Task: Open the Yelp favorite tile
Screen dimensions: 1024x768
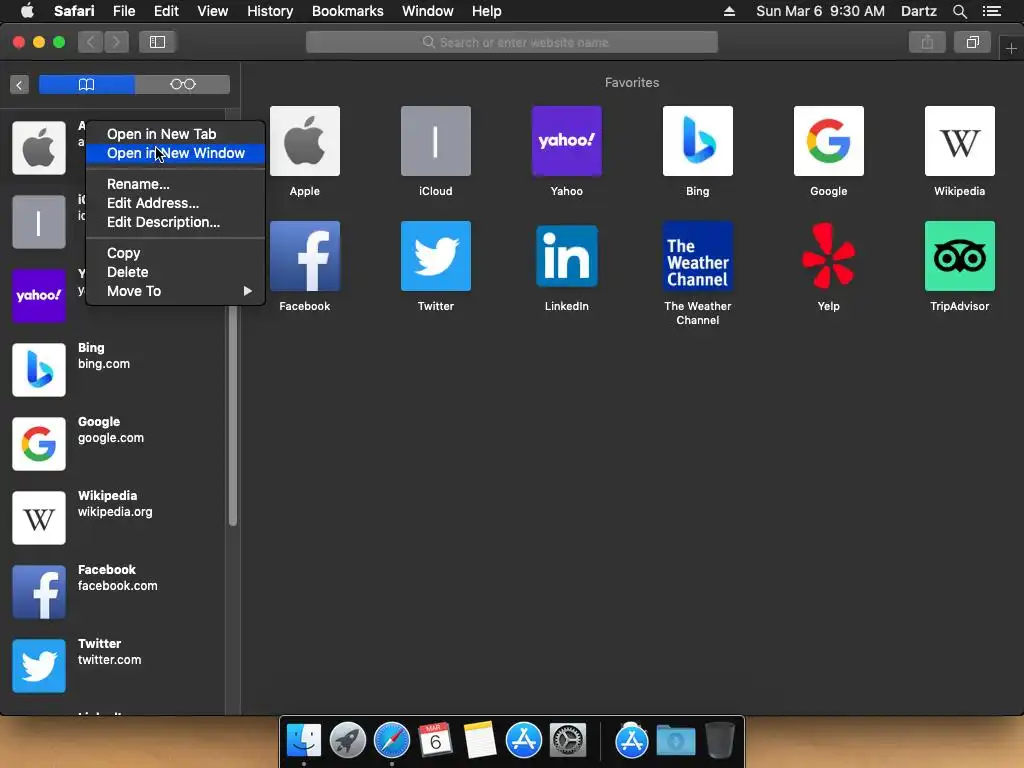Action: click(828, 256)
